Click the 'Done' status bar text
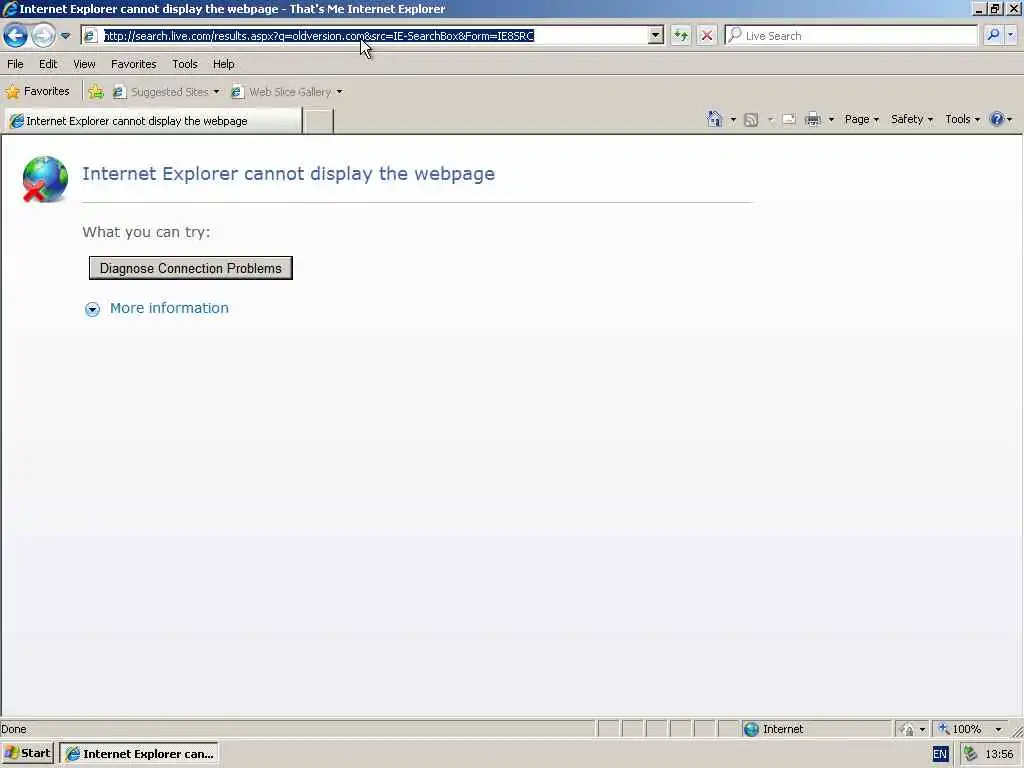 click(14, 729)
